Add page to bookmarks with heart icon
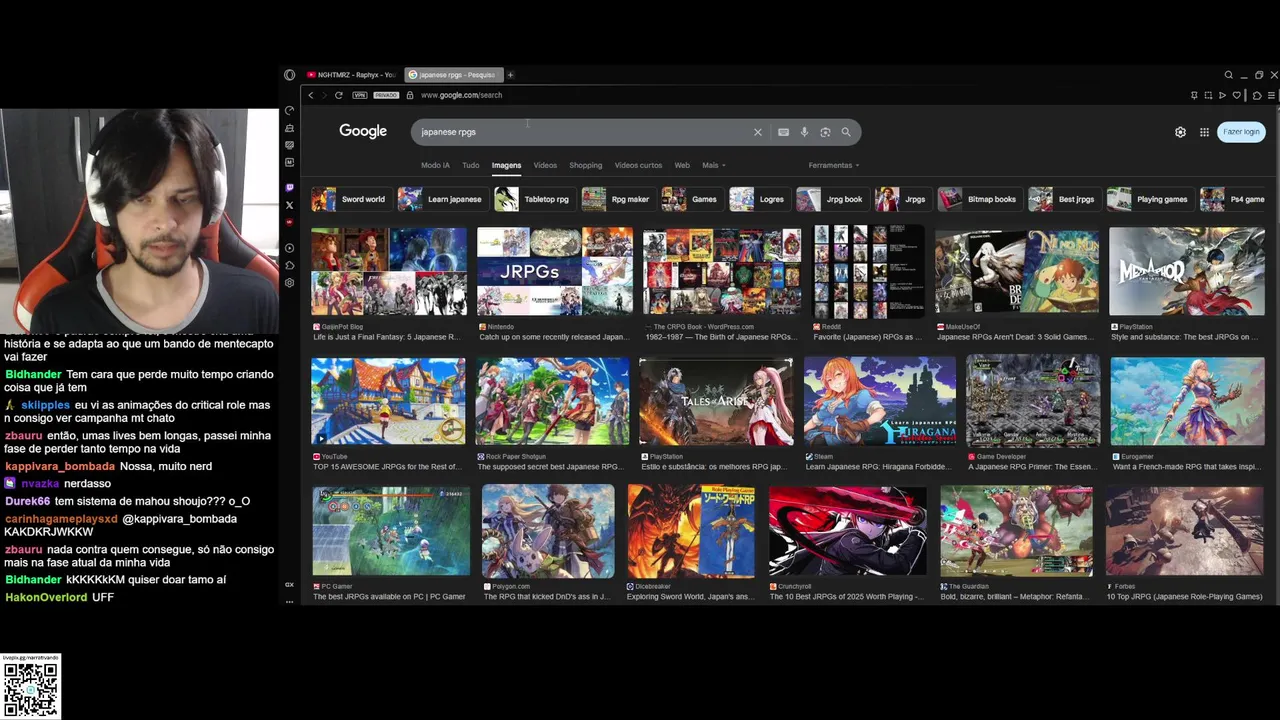 point(1237,95)
